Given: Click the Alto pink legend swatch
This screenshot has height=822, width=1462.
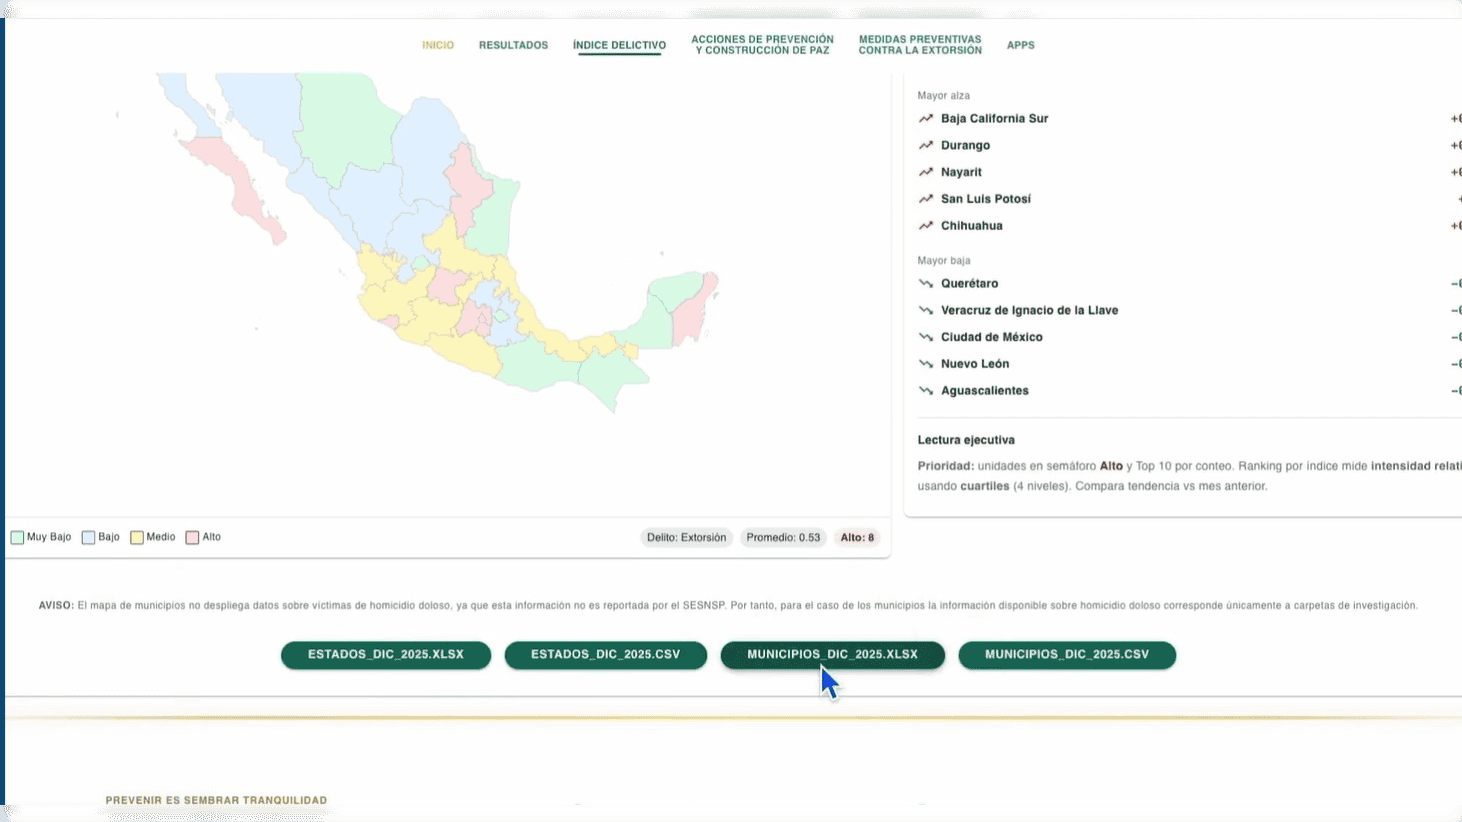Looking at the screenshot, I should [x=192, y=538].
